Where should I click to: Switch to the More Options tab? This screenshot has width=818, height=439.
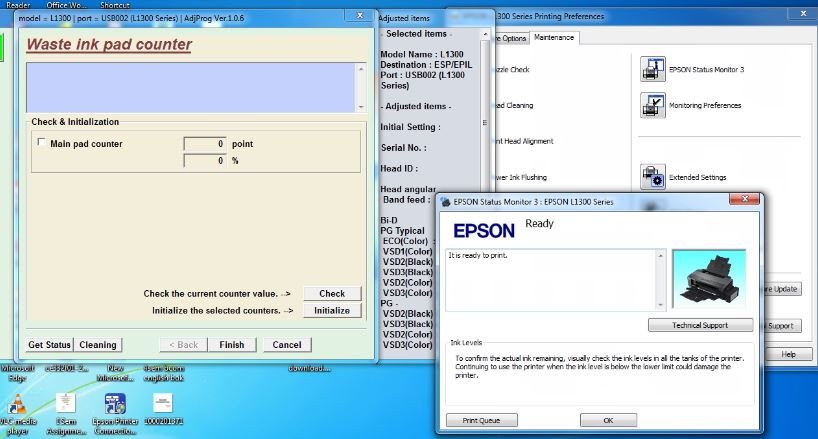pos(511,38)
